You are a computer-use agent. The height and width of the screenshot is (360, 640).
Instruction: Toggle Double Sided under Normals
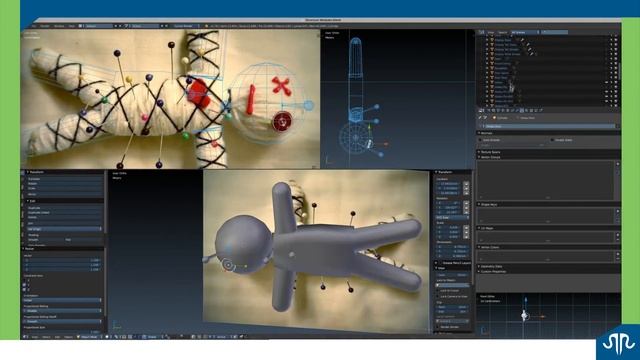(x=552, y=140)
